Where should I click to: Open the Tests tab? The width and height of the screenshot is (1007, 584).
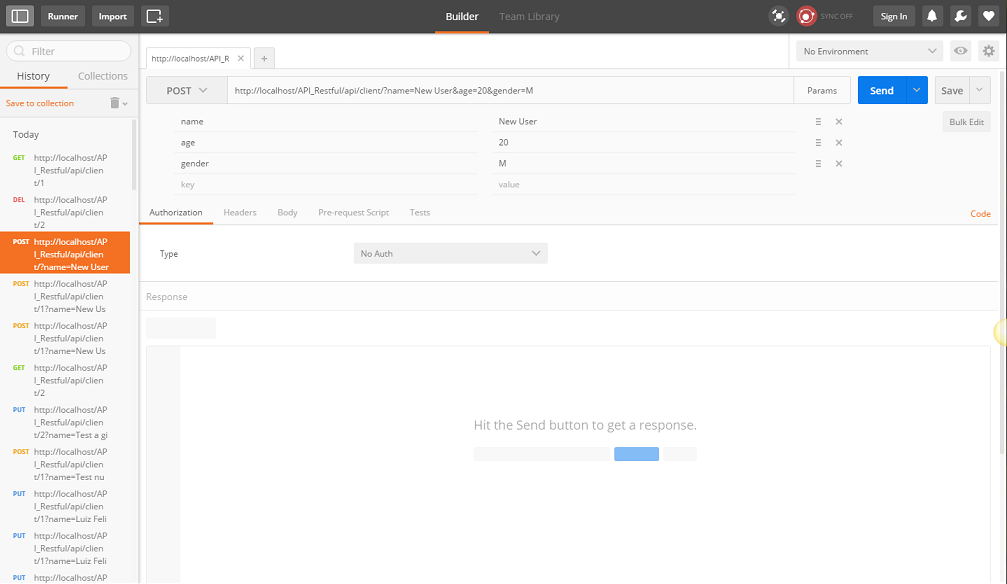[419, 213]
